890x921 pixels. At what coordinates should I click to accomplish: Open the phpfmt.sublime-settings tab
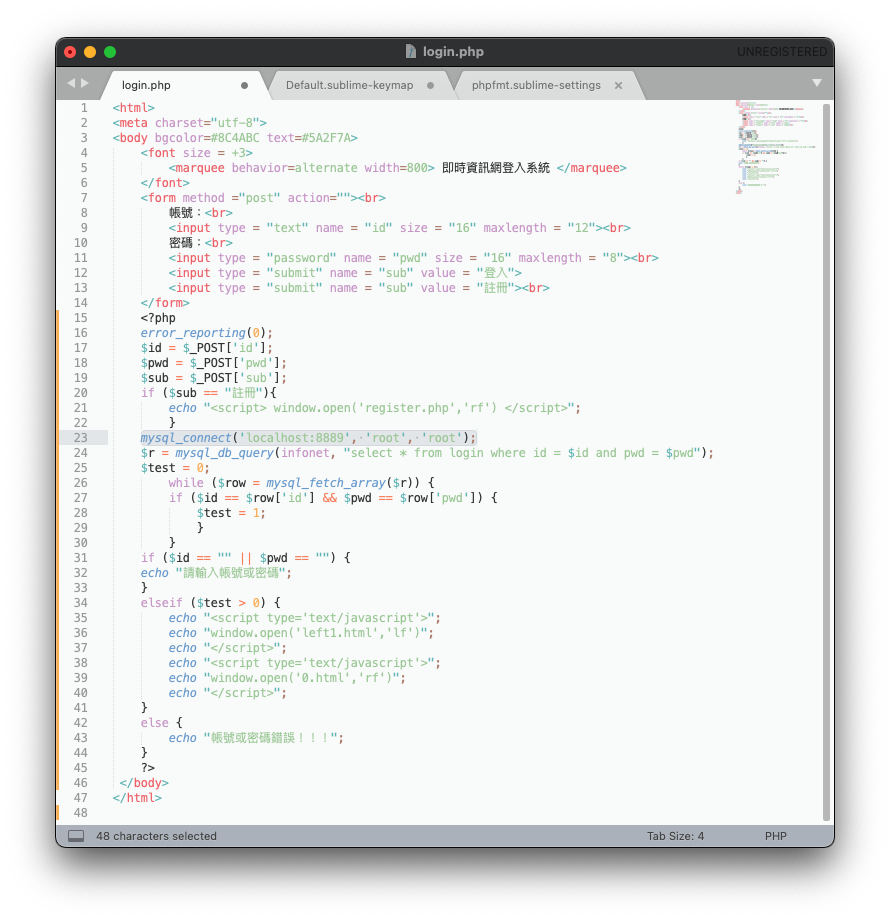(536, 85)
